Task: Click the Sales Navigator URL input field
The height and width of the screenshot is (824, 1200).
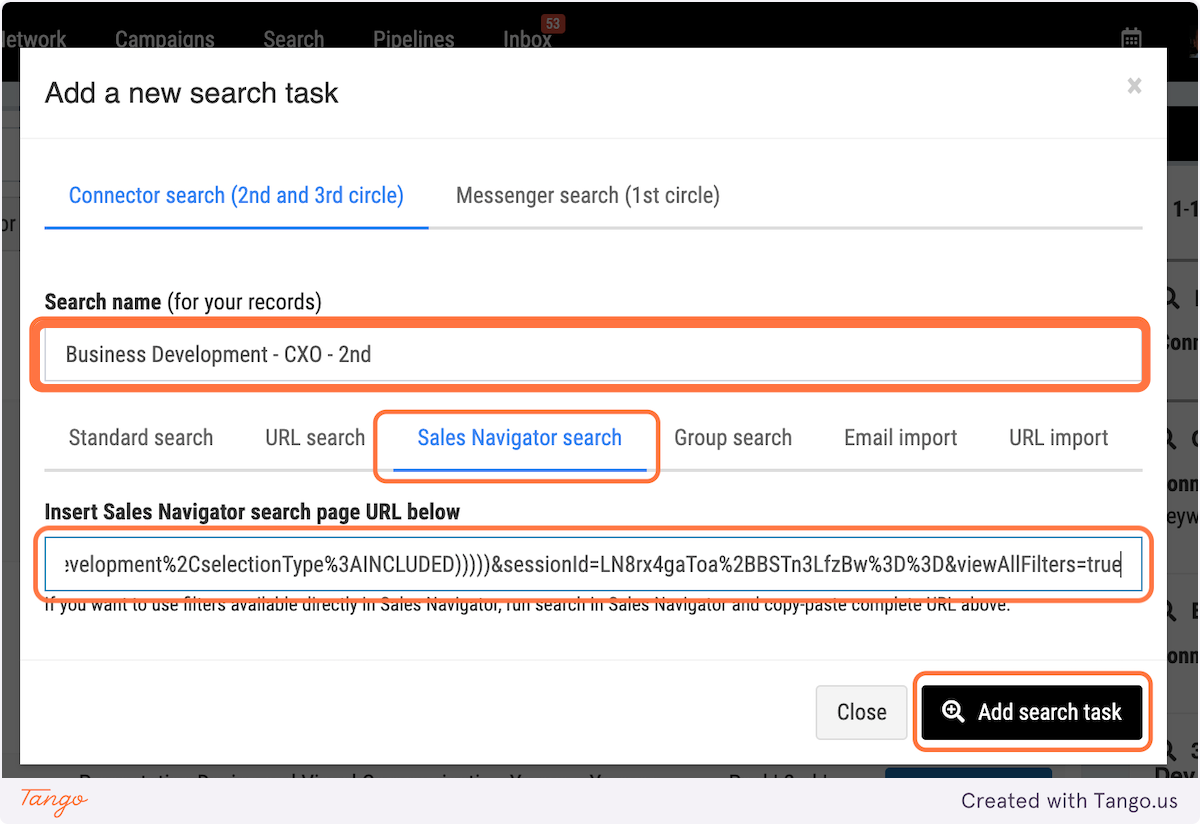Action: [594, 565]
